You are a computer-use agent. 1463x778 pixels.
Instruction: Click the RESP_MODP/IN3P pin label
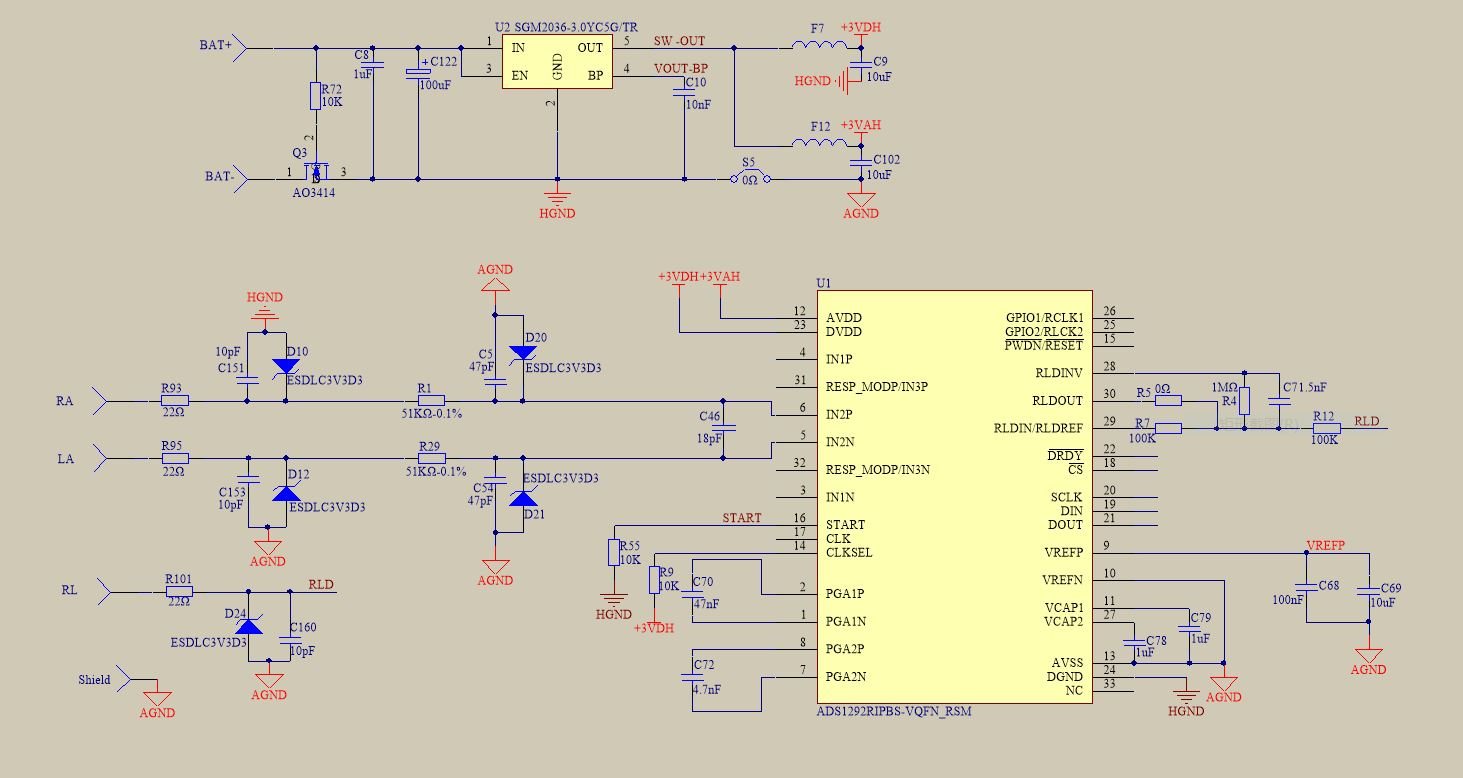tap(877, 386)
